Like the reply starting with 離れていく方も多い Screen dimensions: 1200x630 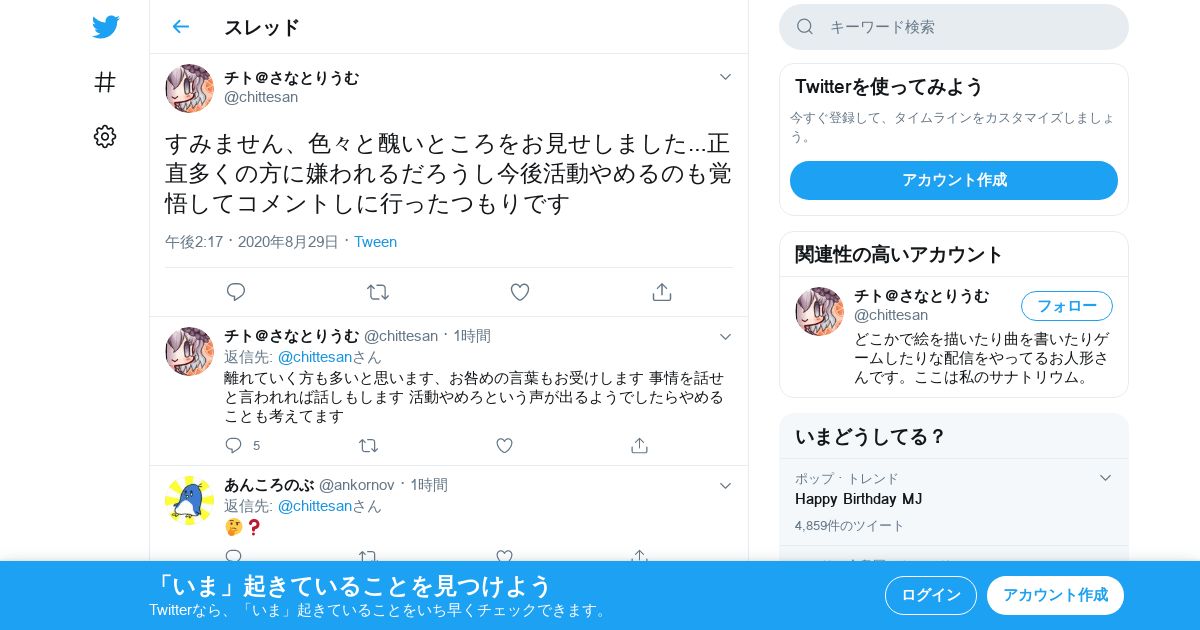tap(505, 446)
